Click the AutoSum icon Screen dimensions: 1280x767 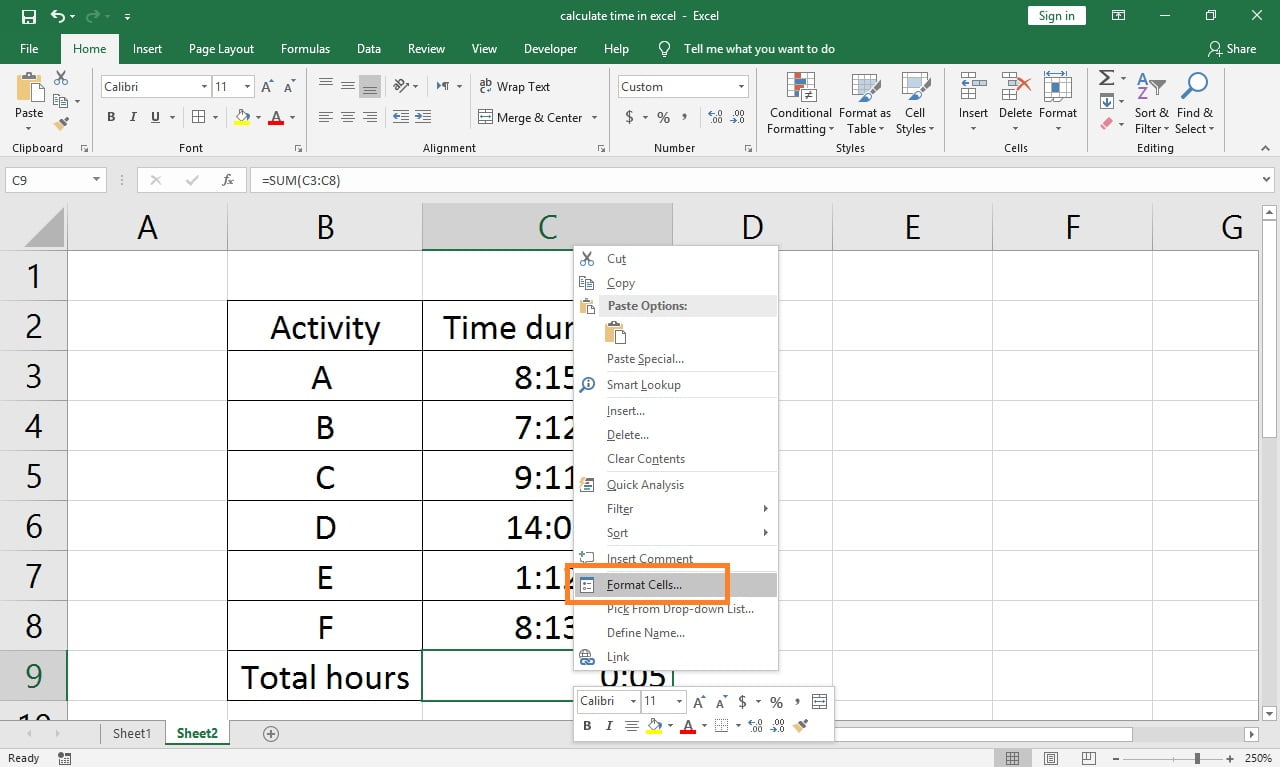1106,78
